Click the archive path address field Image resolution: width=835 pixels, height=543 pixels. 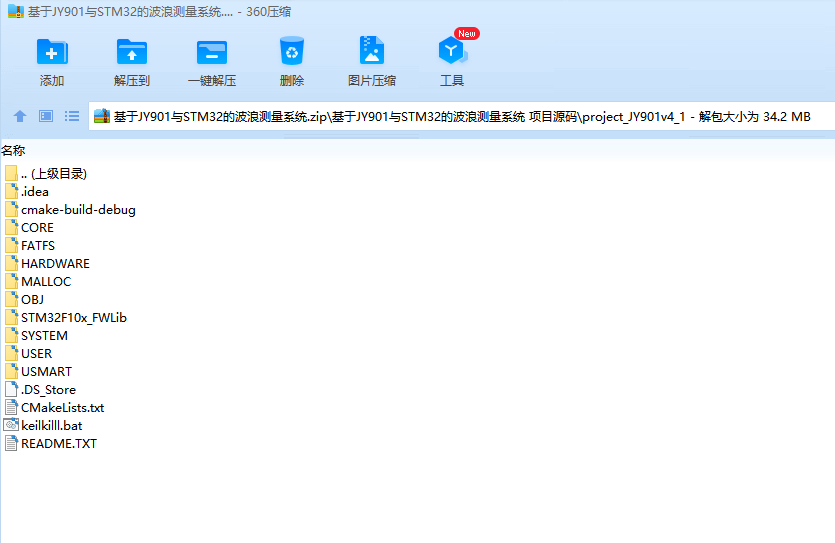[461, 116]
